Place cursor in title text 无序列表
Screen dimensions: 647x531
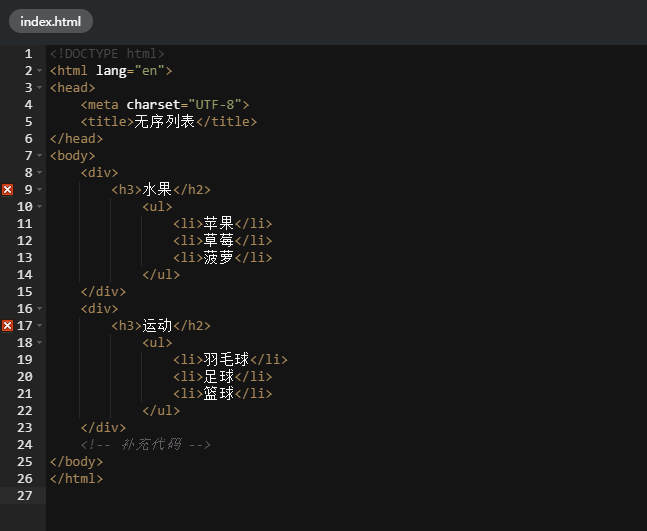(x=164, y=121)
